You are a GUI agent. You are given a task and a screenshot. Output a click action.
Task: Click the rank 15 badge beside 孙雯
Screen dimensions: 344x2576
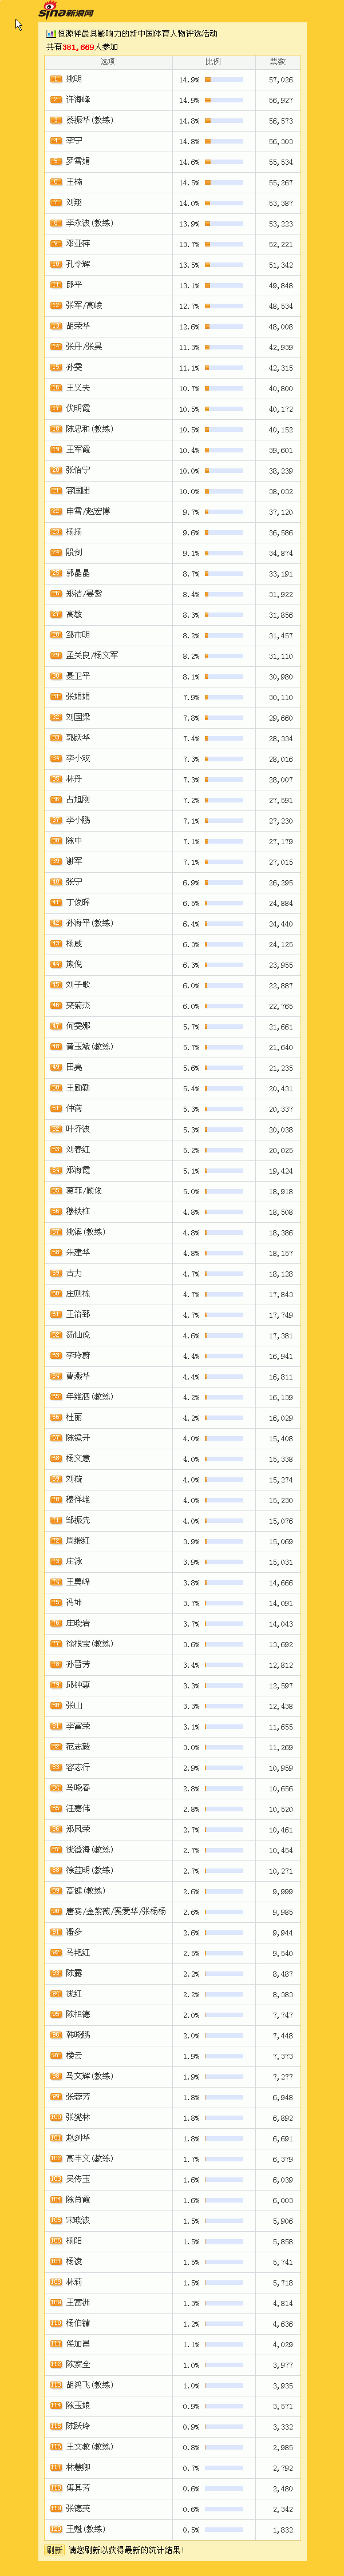[x=56, y=367]
